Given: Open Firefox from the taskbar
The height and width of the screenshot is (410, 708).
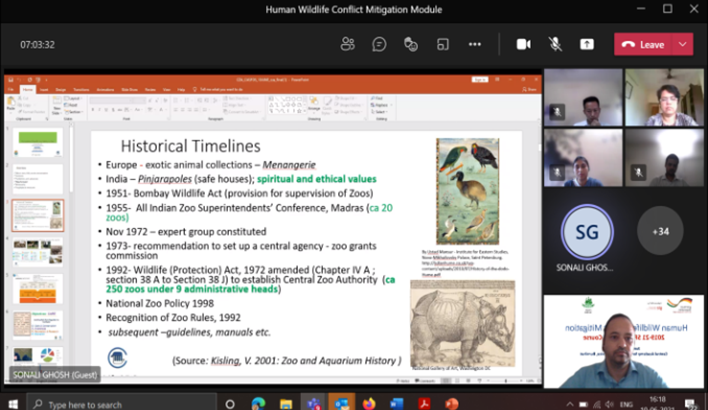Looking at the screenshot, I should pos(367,403).
